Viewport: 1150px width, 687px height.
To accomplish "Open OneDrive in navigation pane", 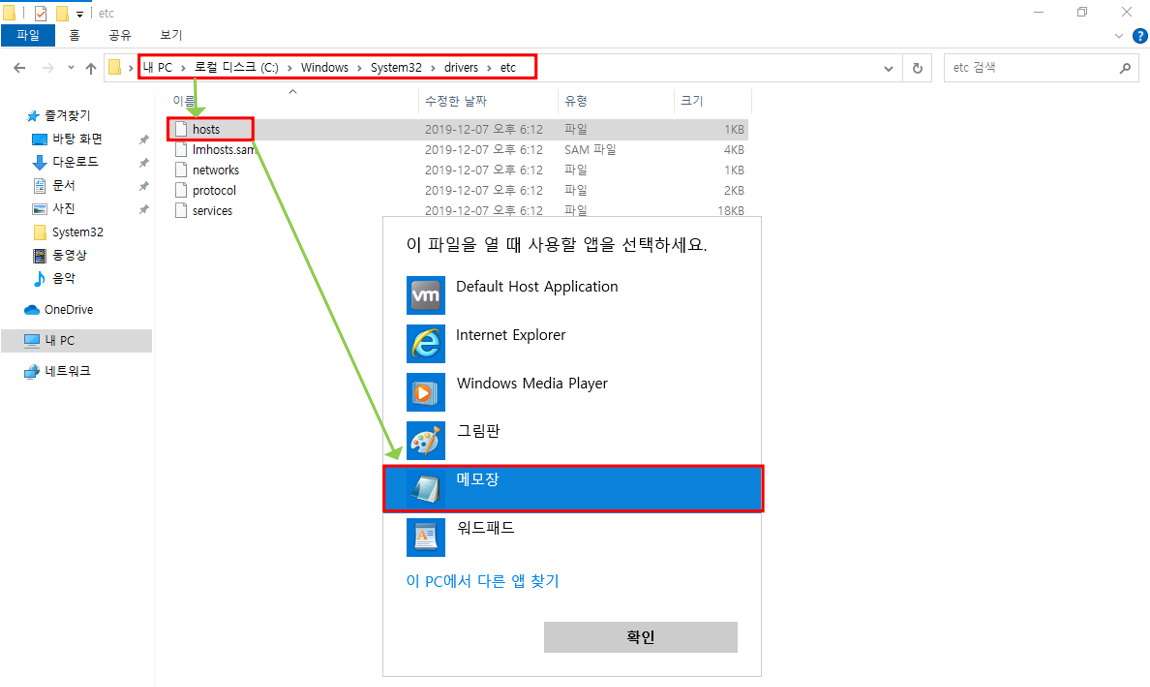I will 59,309.
